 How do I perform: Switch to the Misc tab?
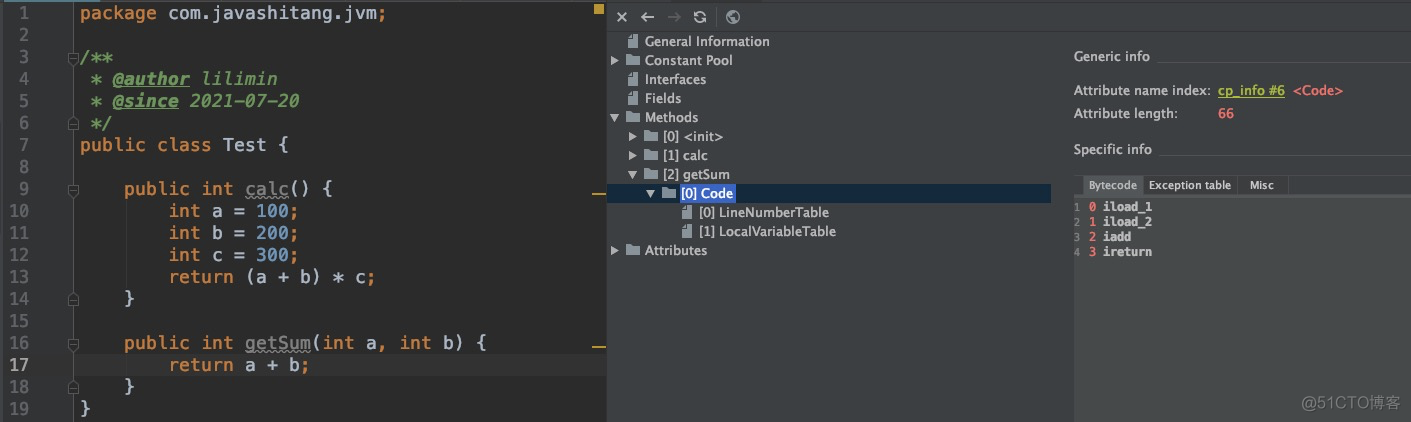[1262, 185]
